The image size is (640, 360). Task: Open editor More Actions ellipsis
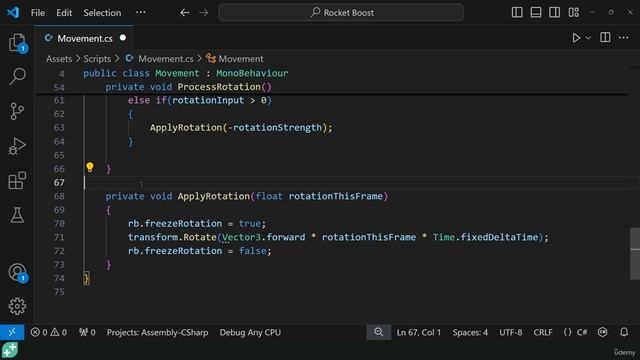tap(624, 38)
